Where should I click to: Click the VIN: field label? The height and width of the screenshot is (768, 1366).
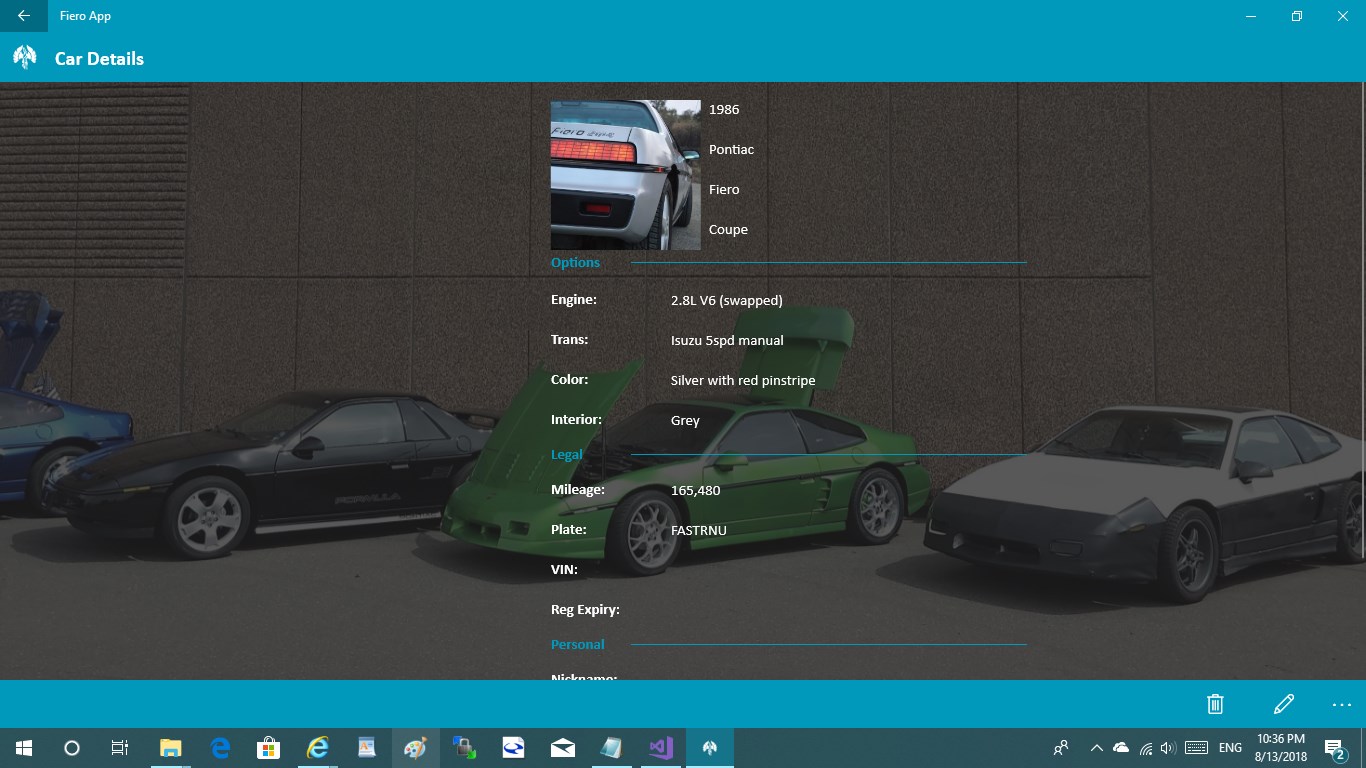[x=565, y=569]
